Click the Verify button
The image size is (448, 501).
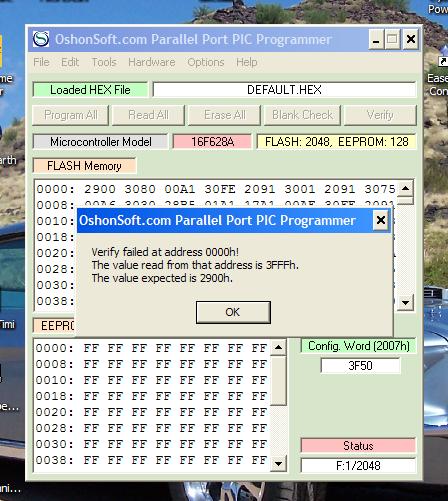click(380, 115)
